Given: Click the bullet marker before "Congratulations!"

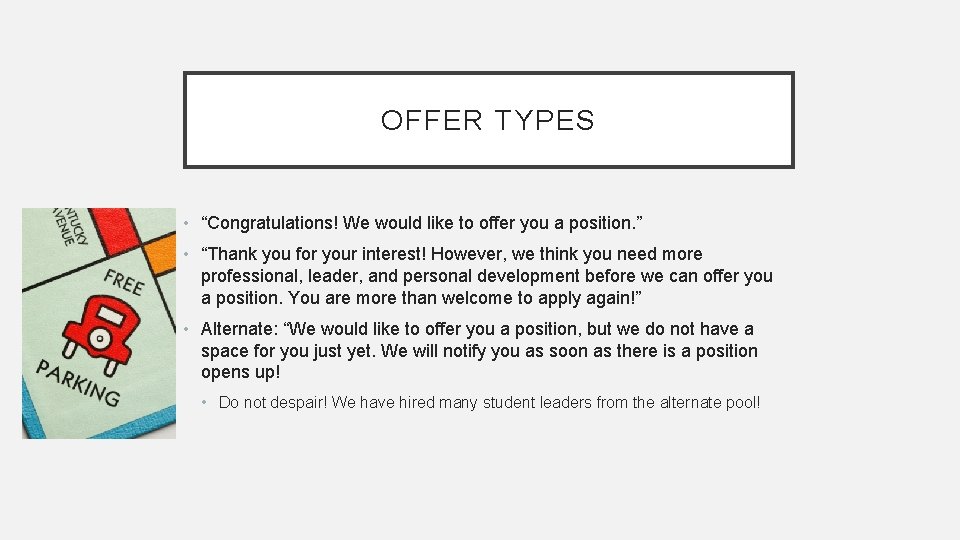Looking at the screenshot, I should pos(186,223).
